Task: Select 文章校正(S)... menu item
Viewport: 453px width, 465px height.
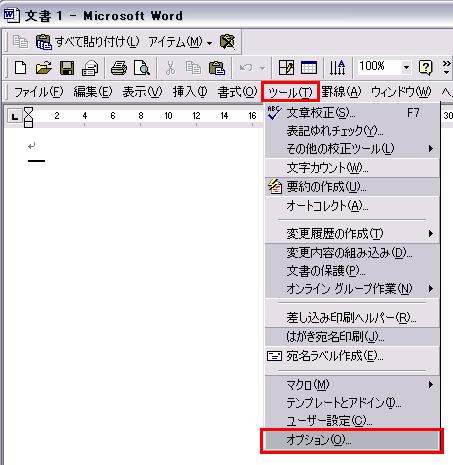Action: pyautogui.click(x=352, y=113)
